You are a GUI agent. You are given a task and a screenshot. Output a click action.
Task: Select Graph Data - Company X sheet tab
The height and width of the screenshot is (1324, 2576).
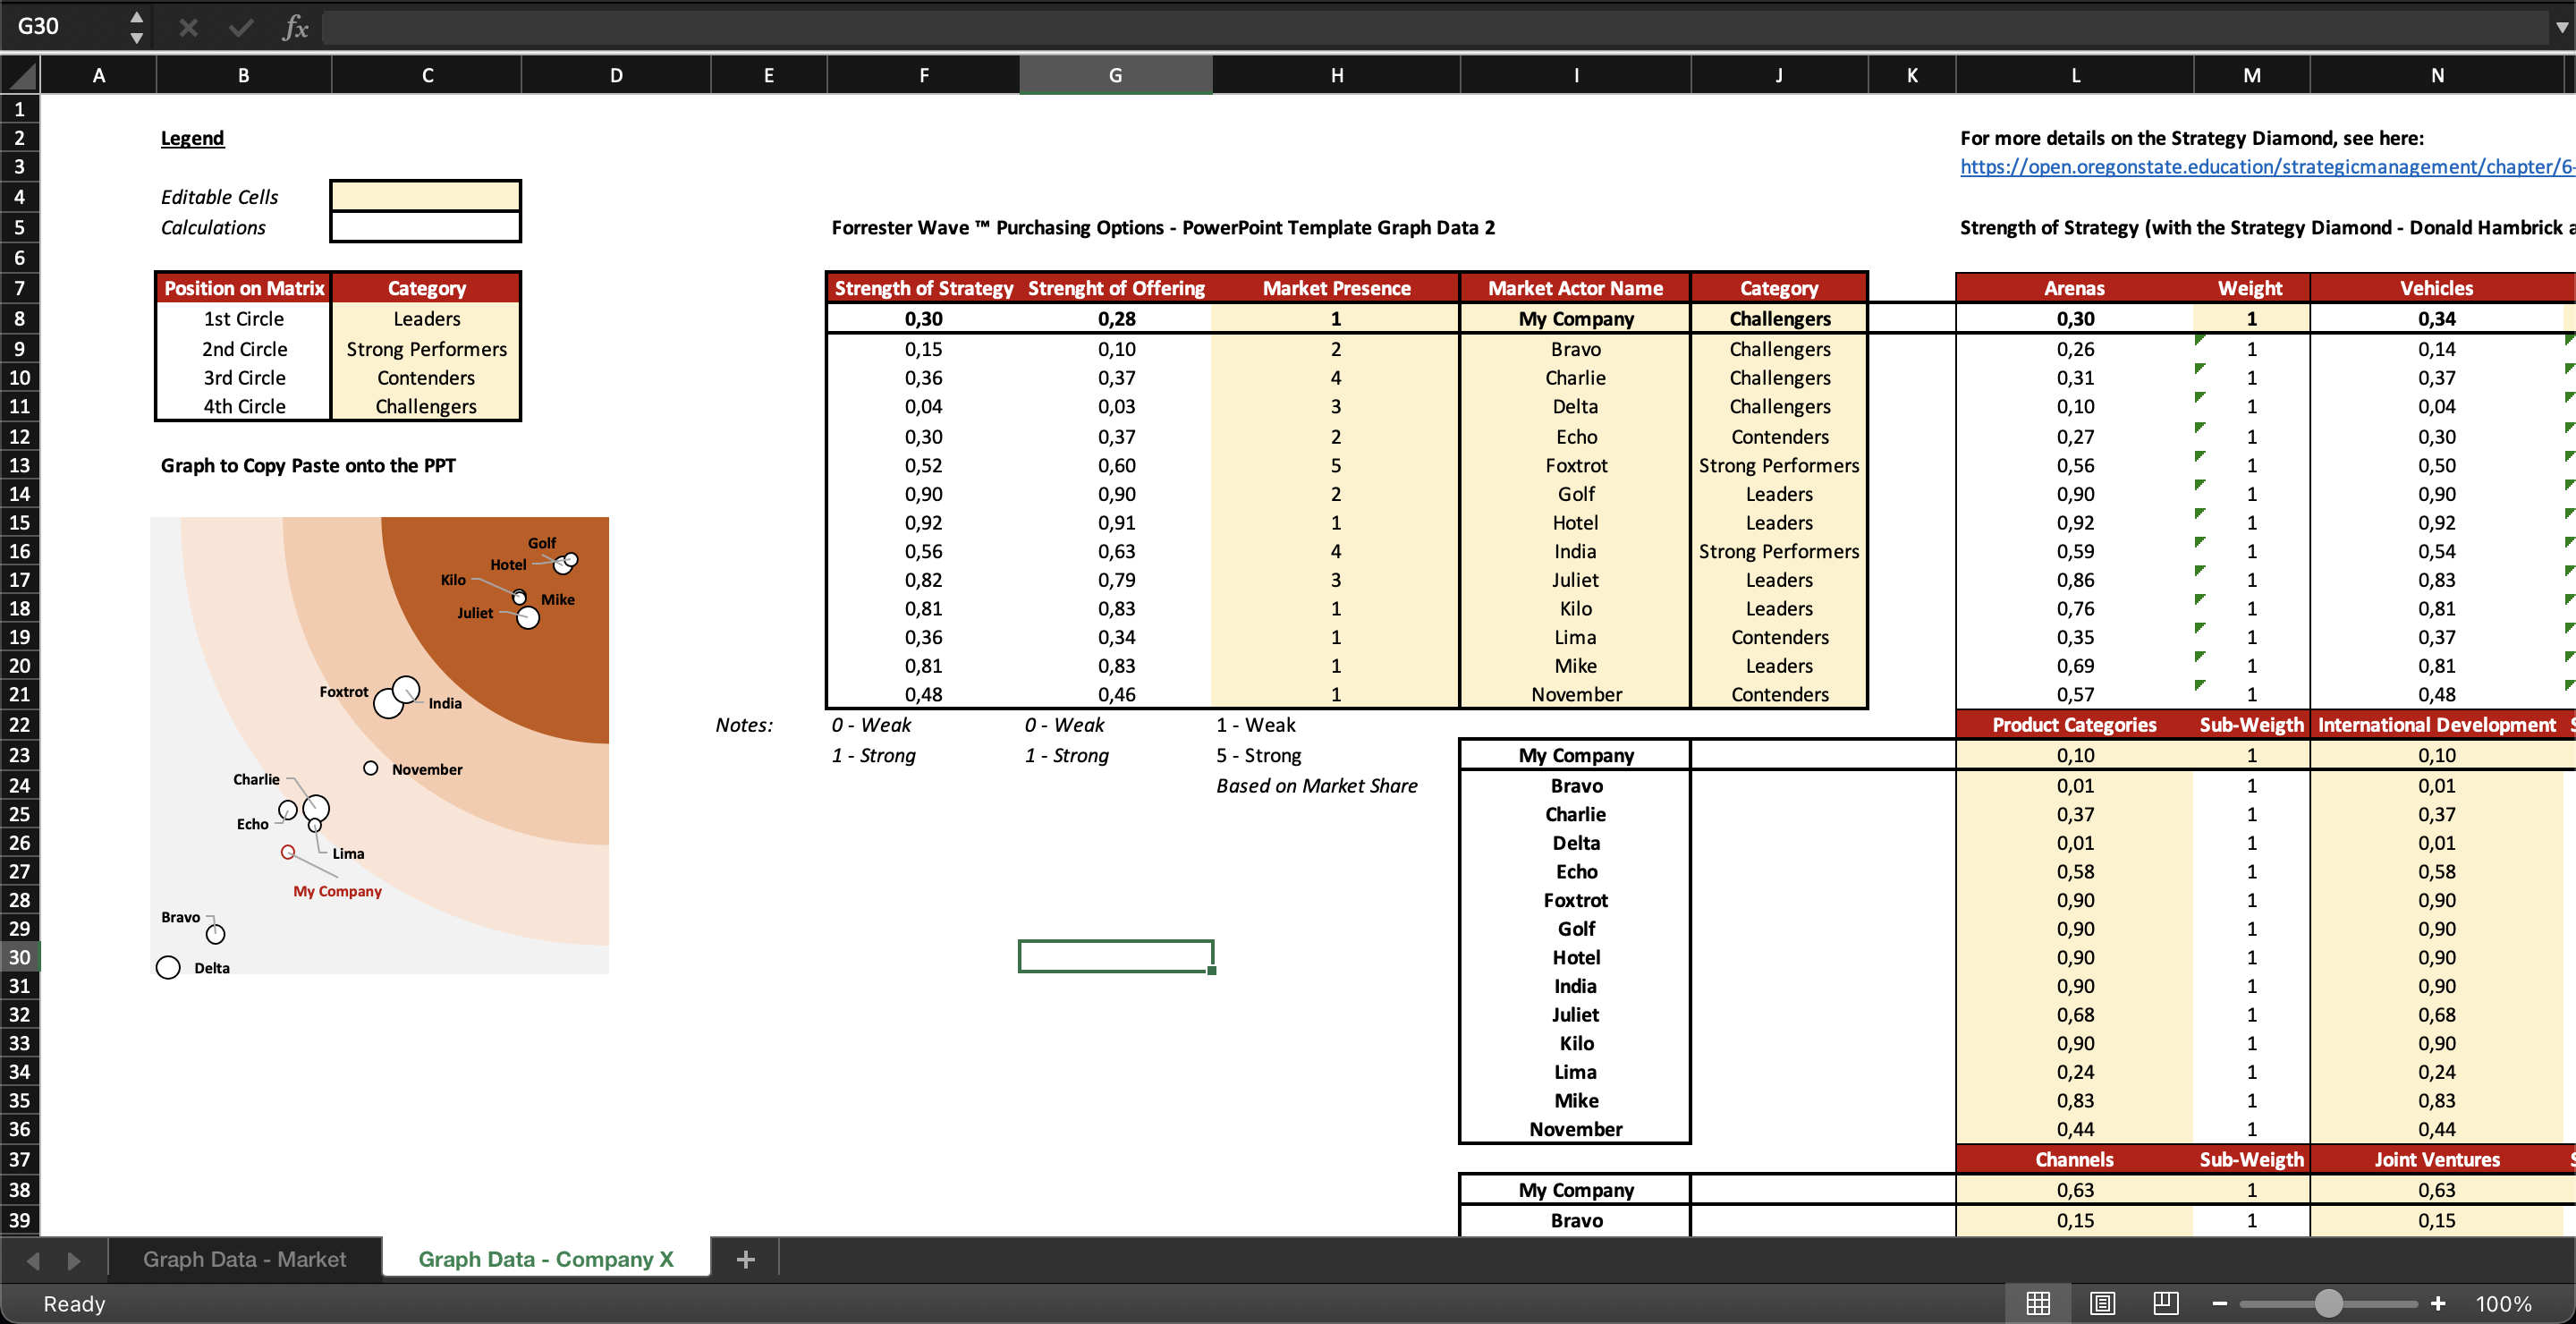(x=546, y=1259)
